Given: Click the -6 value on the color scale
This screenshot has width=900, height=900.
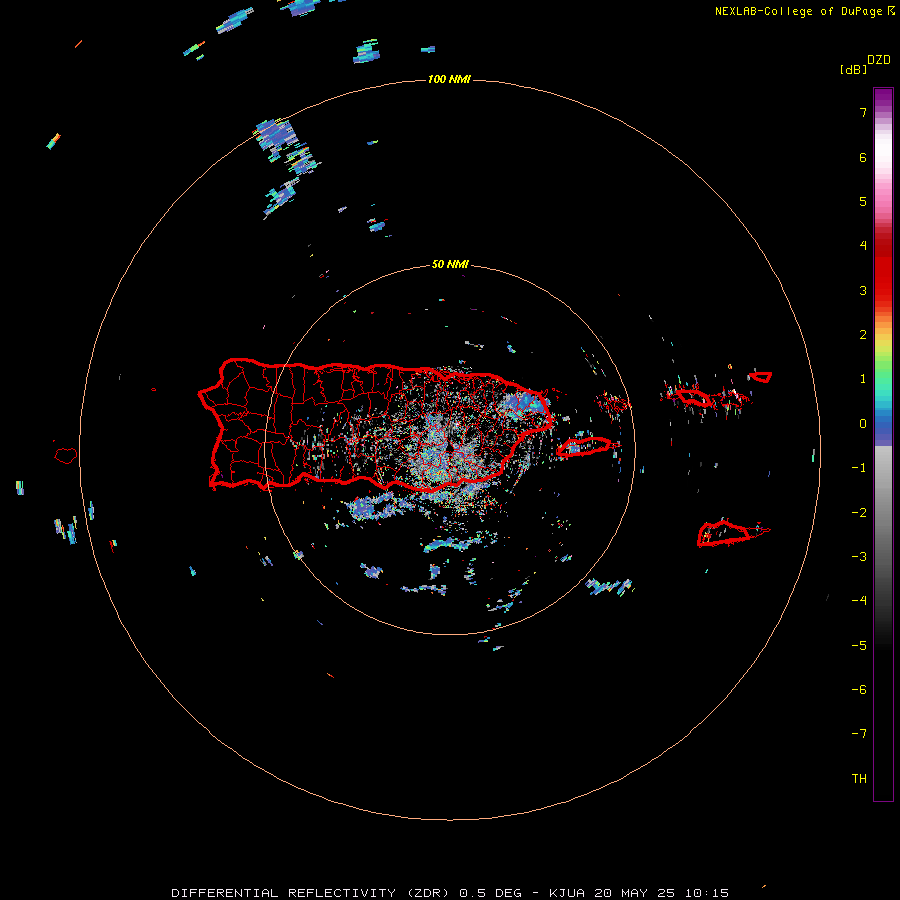Looking at the screenshot, I should 859,690.
